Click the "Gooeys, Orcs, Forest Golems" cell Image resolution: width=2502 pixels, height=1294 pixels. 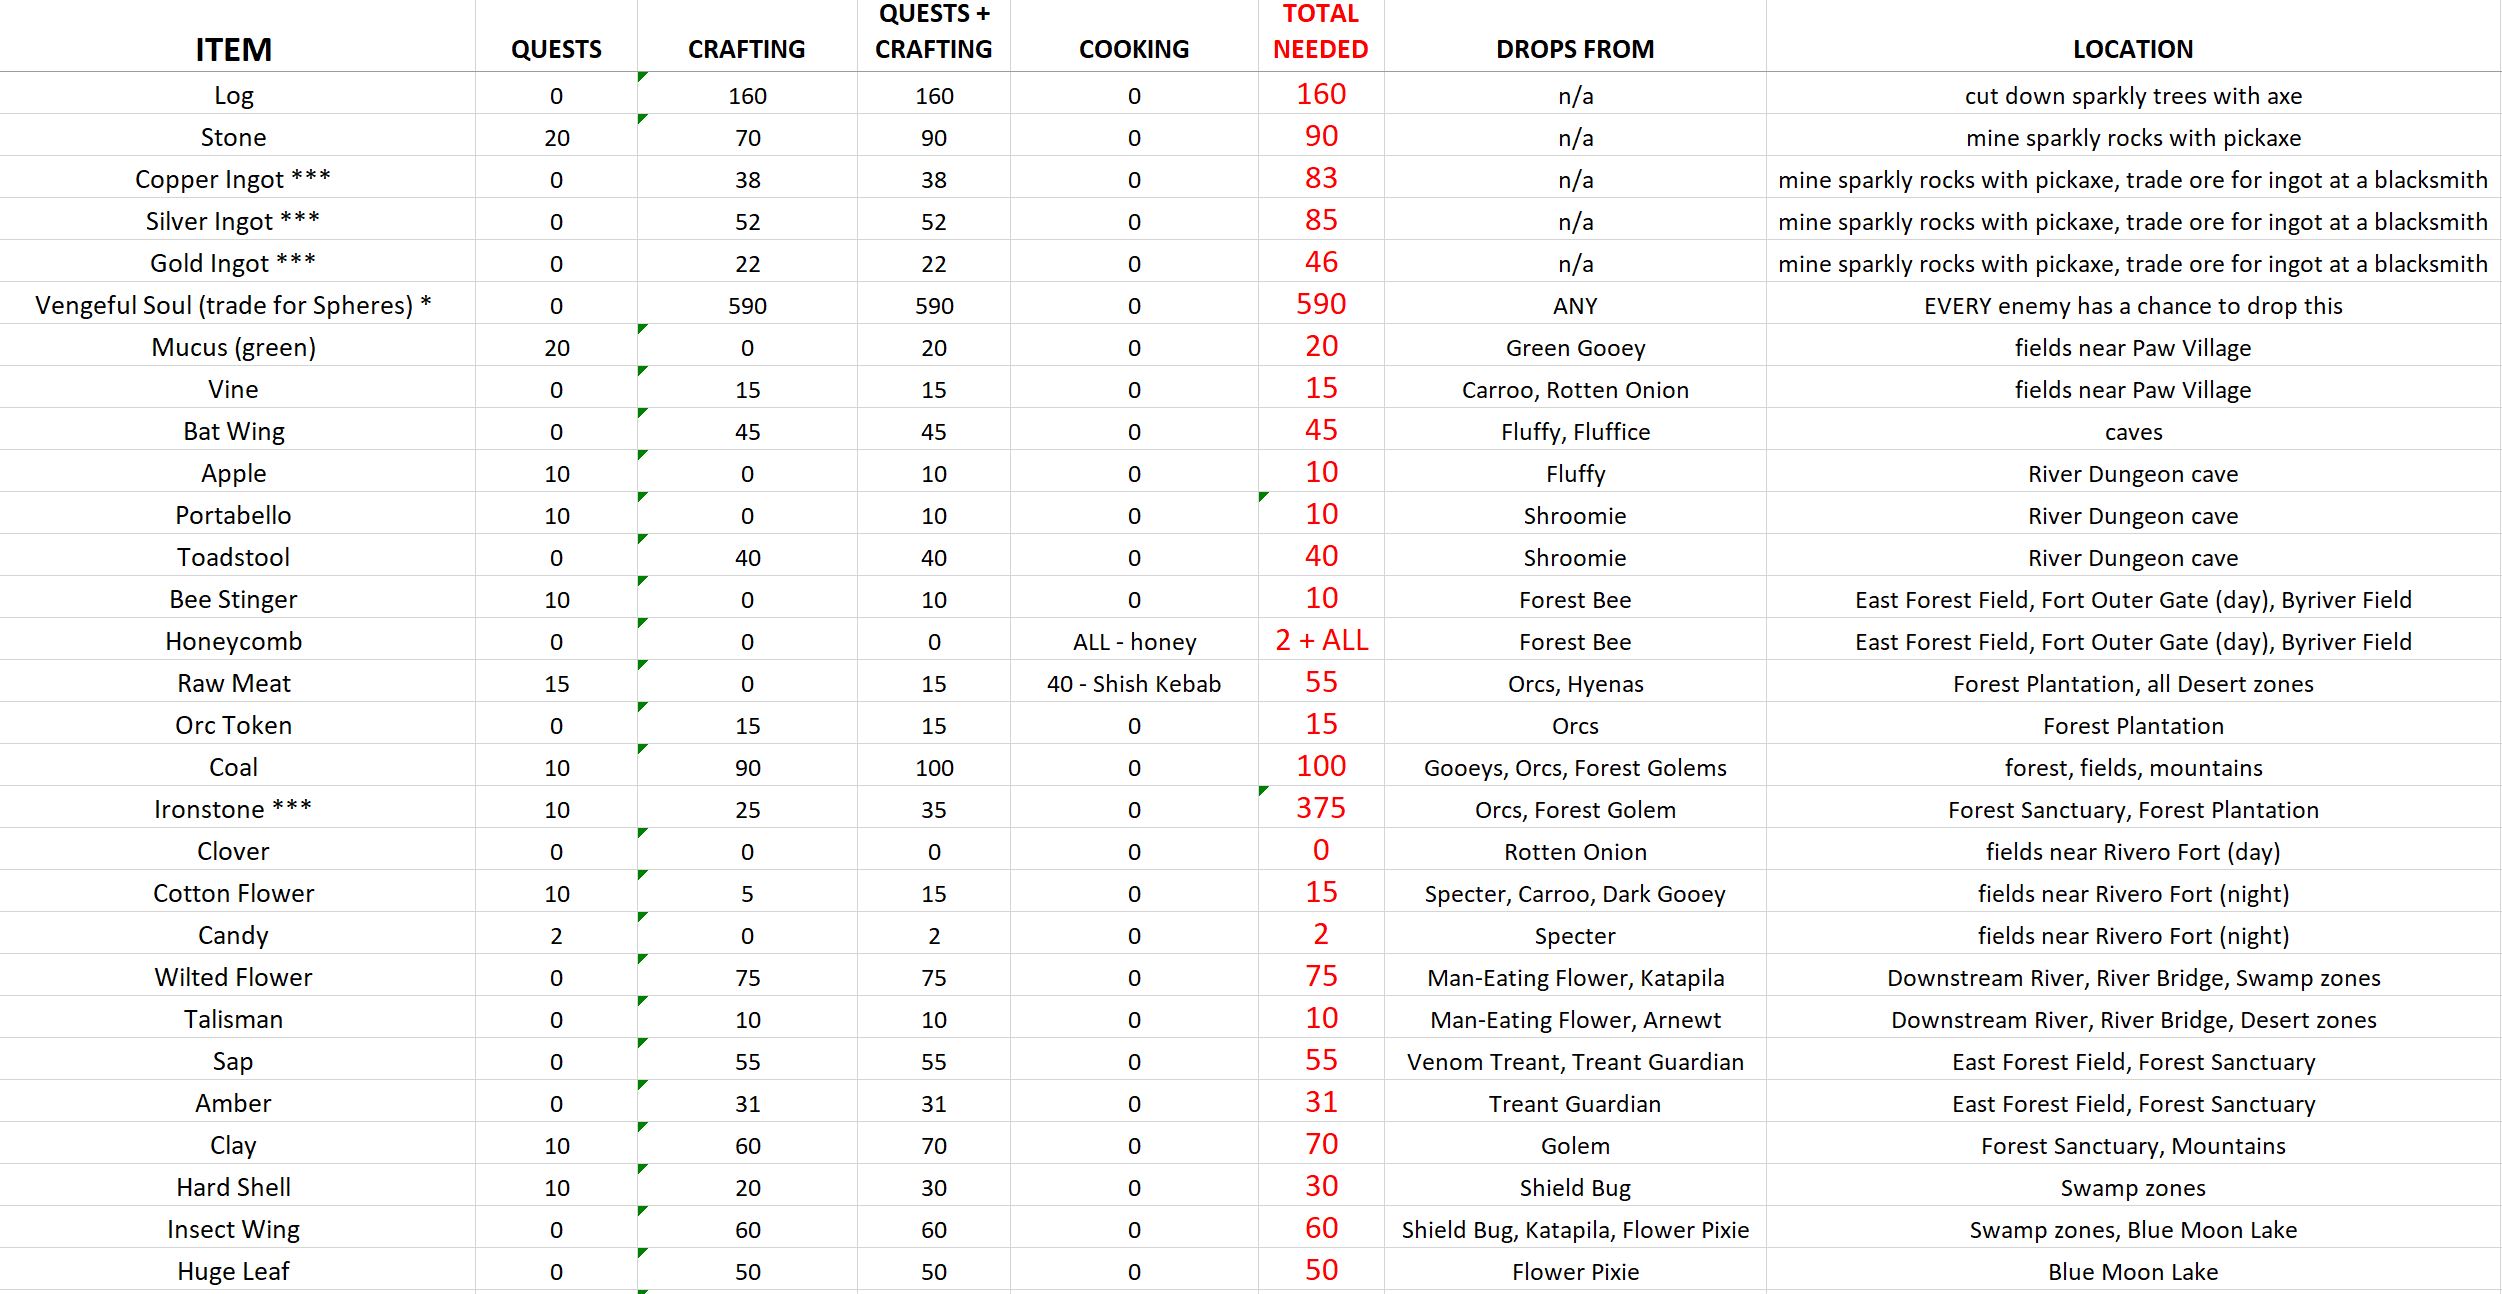coord(1575,767)
